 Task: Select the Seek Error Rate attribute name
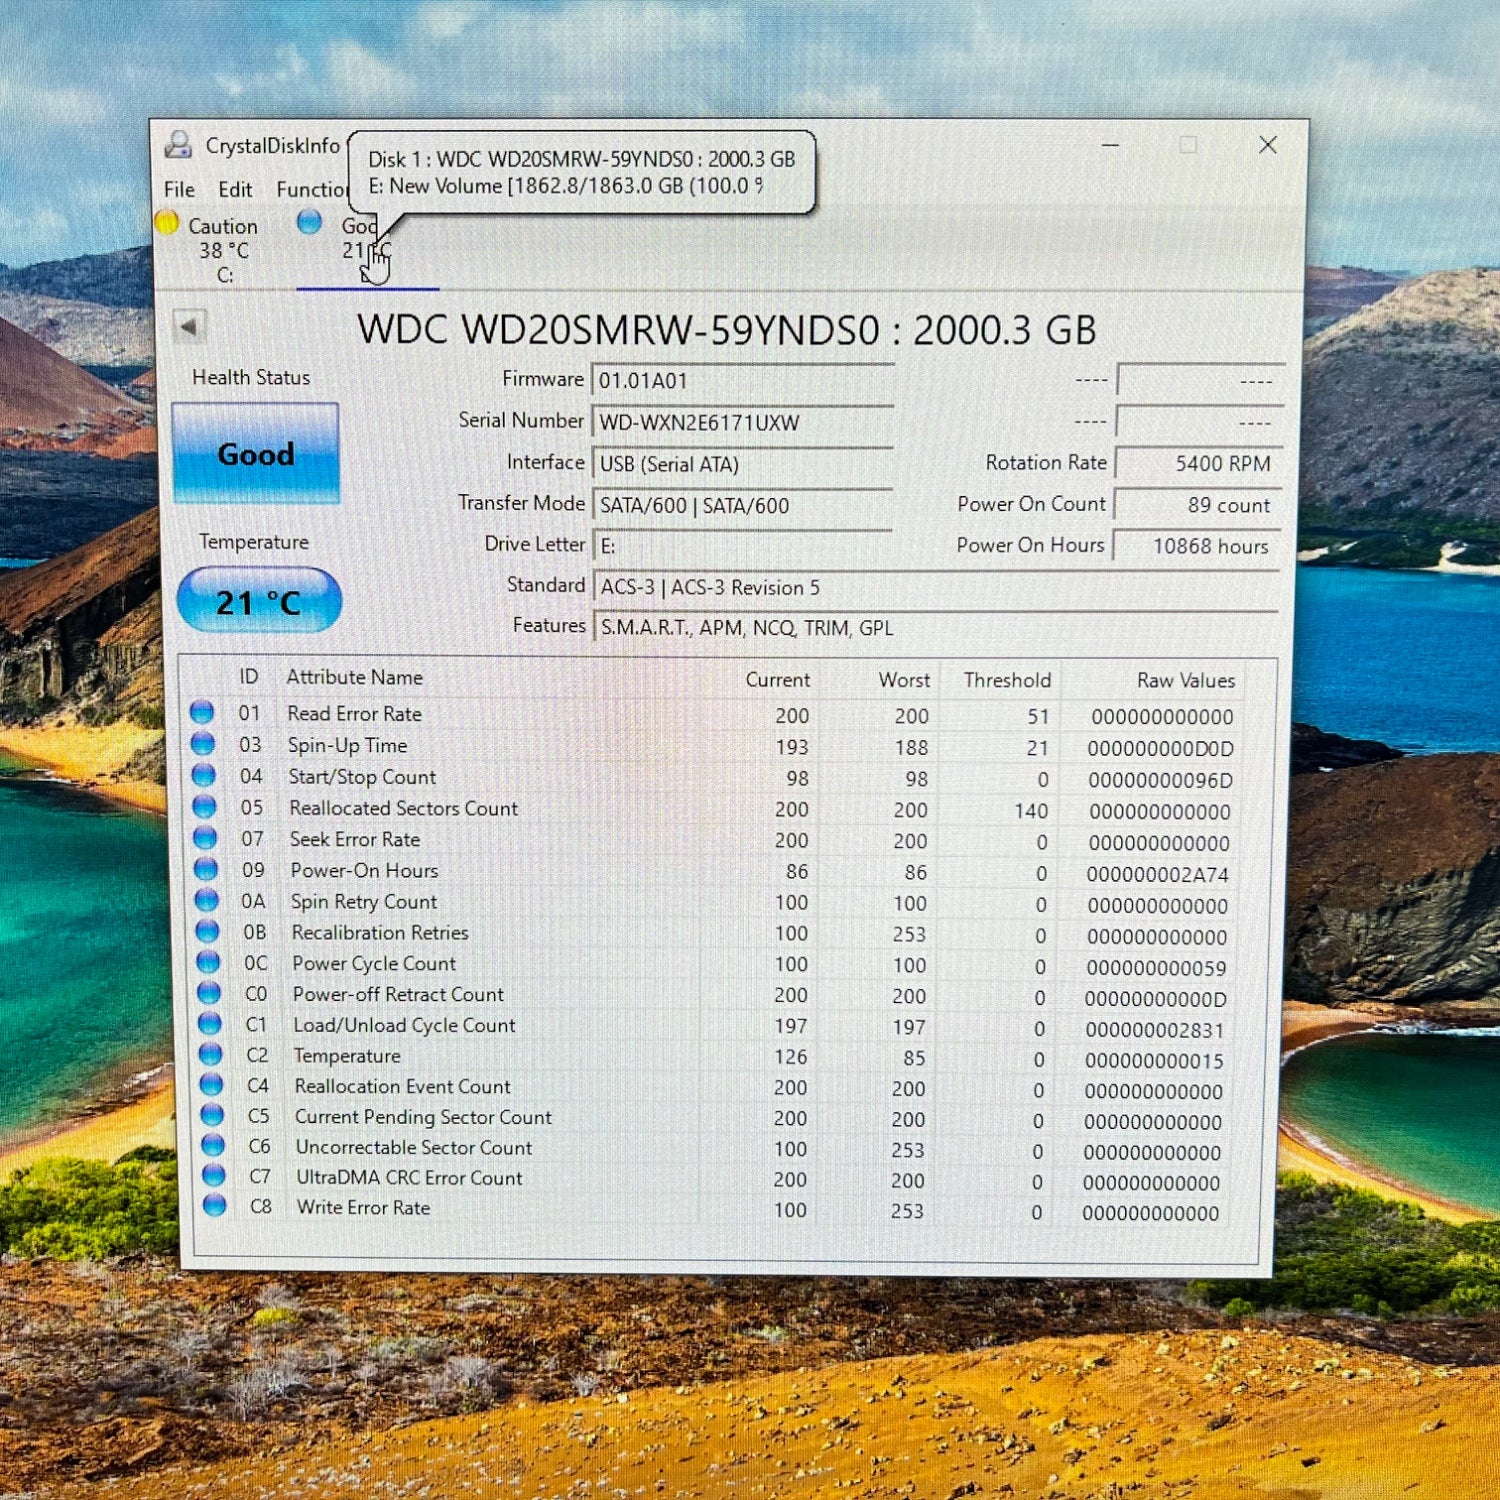pos(355,839)
